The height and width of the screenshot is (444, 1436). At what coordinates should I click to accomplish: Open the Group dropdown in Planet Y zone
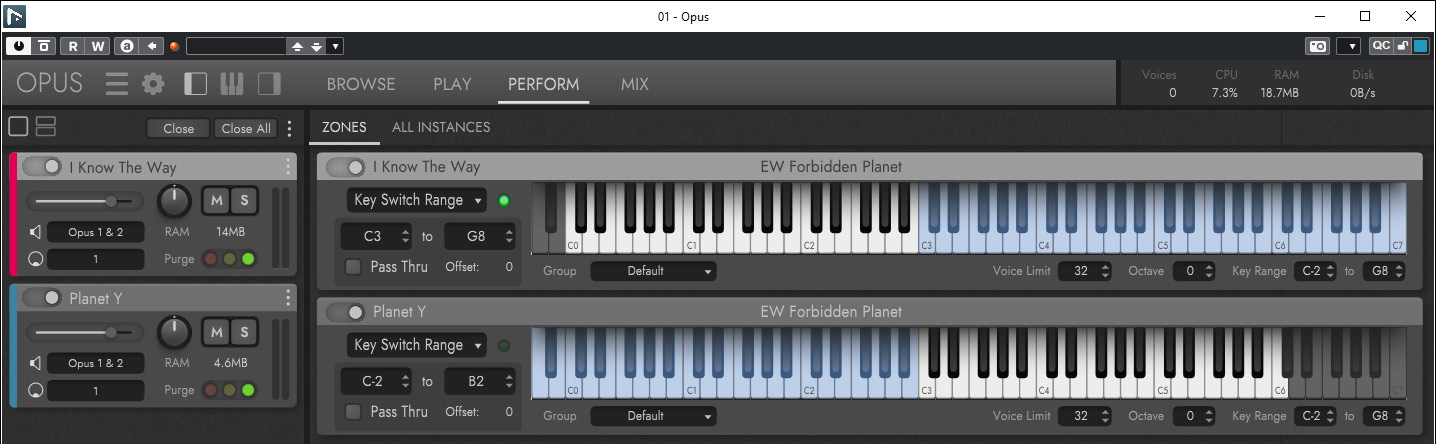(x=653, y=416)
